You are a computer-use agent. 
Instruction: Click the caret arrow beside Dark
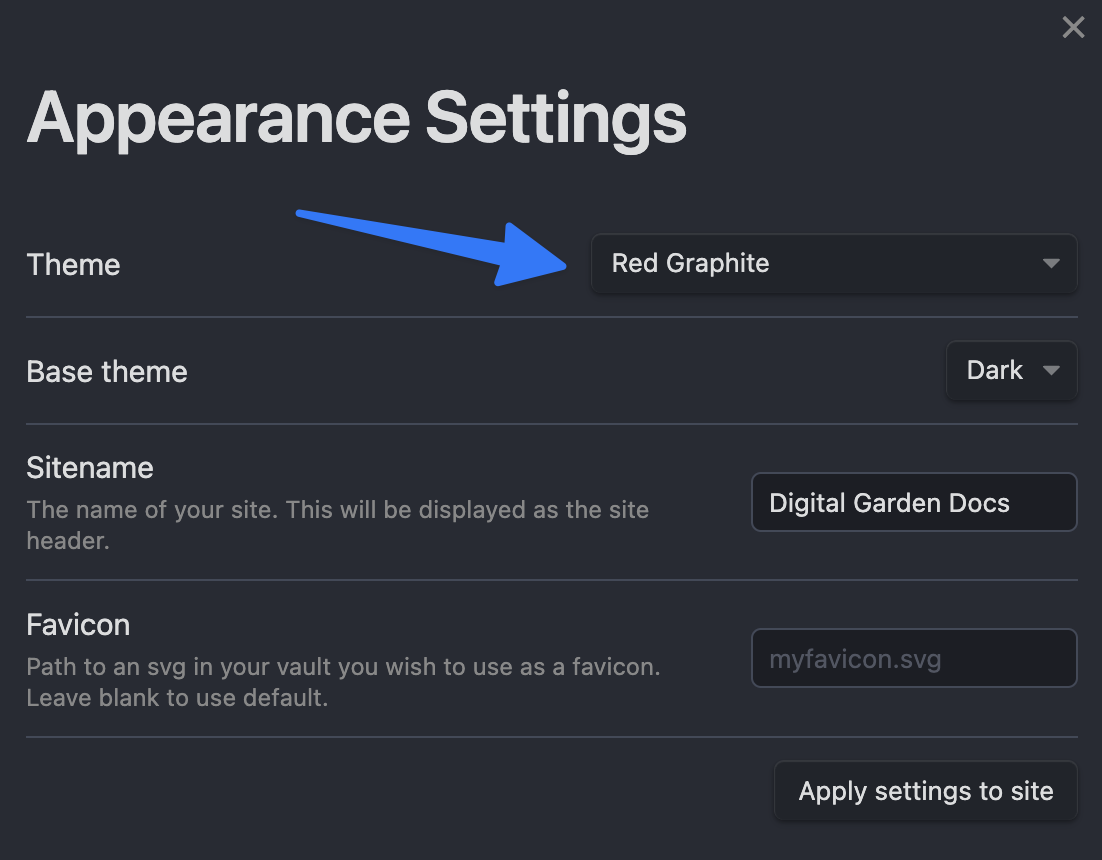(1051, 371)
